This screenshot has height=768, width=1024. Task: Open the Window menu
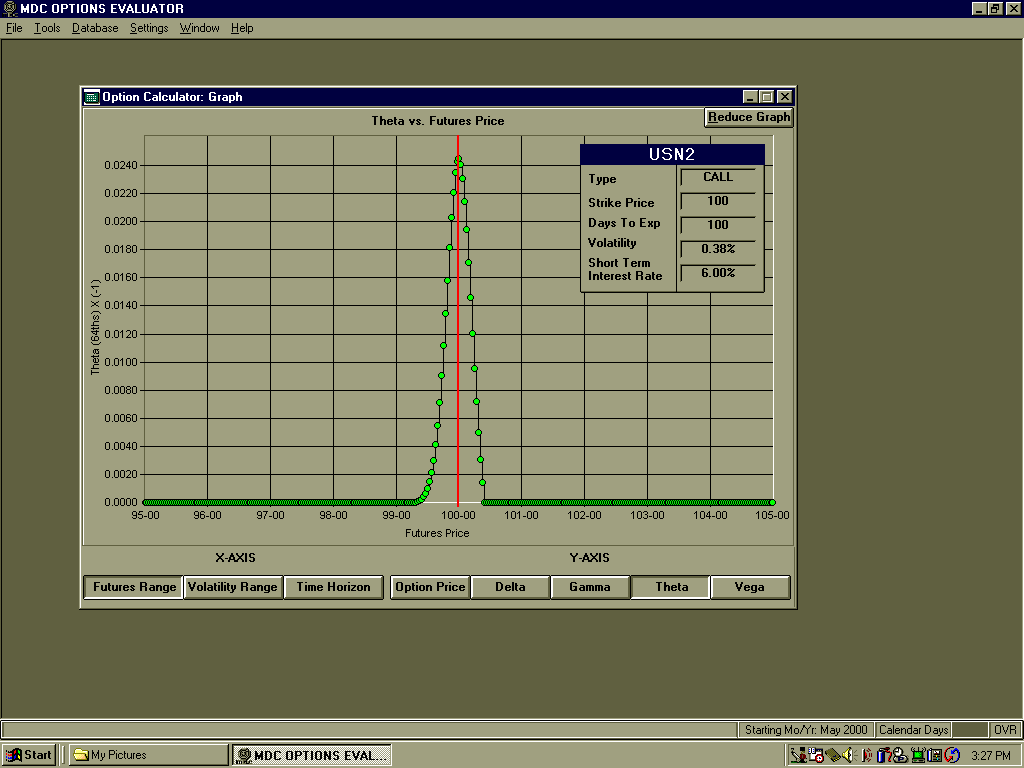click(x=199, y=28)
